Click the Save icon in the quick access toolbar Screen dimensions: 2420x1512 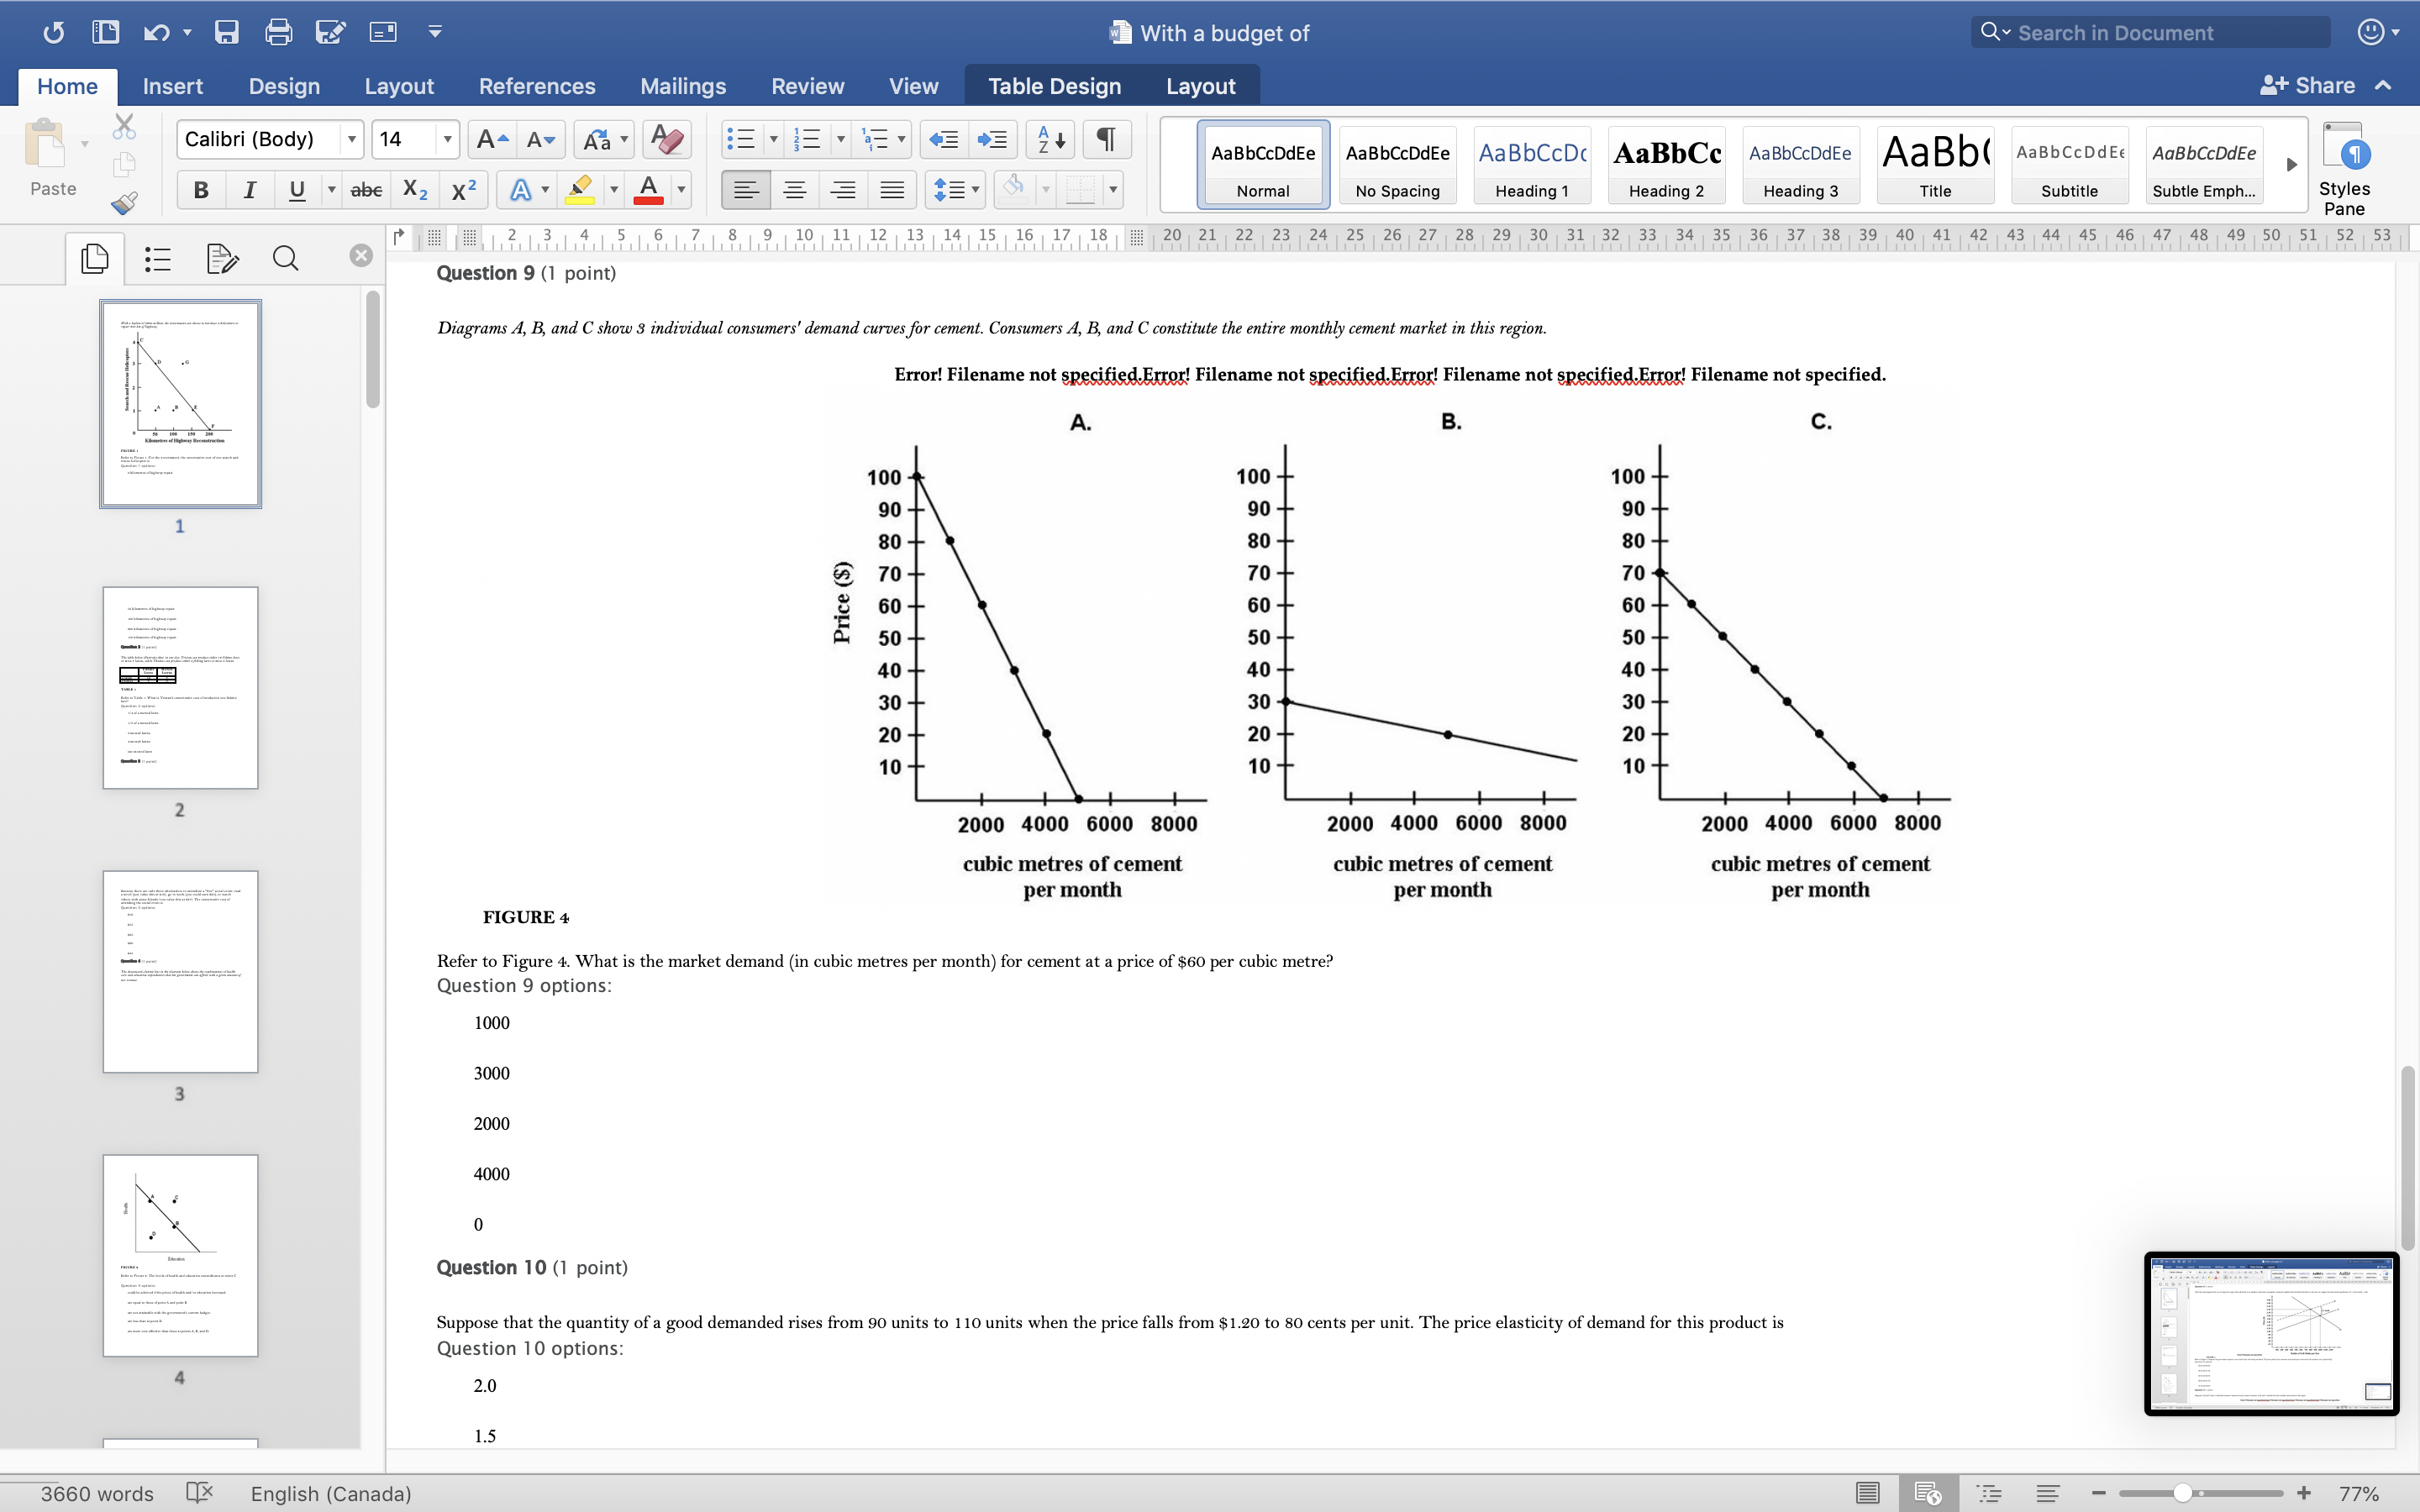[226, 32]
